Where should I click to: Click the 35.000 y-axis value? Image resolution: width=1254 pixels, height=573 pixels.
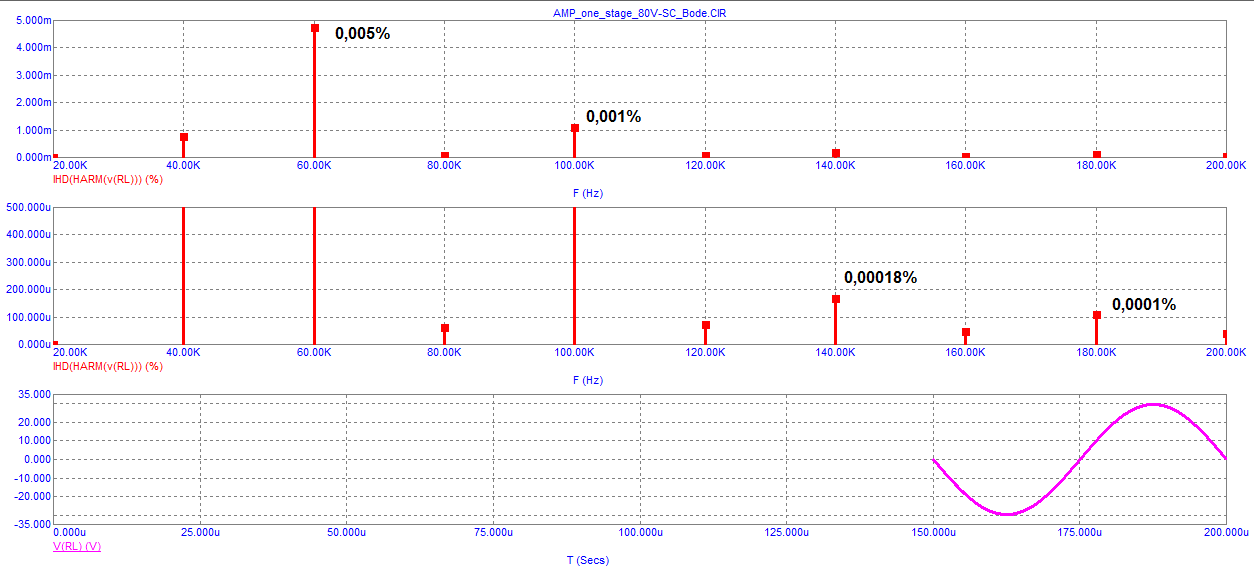[x=34, y=394]
